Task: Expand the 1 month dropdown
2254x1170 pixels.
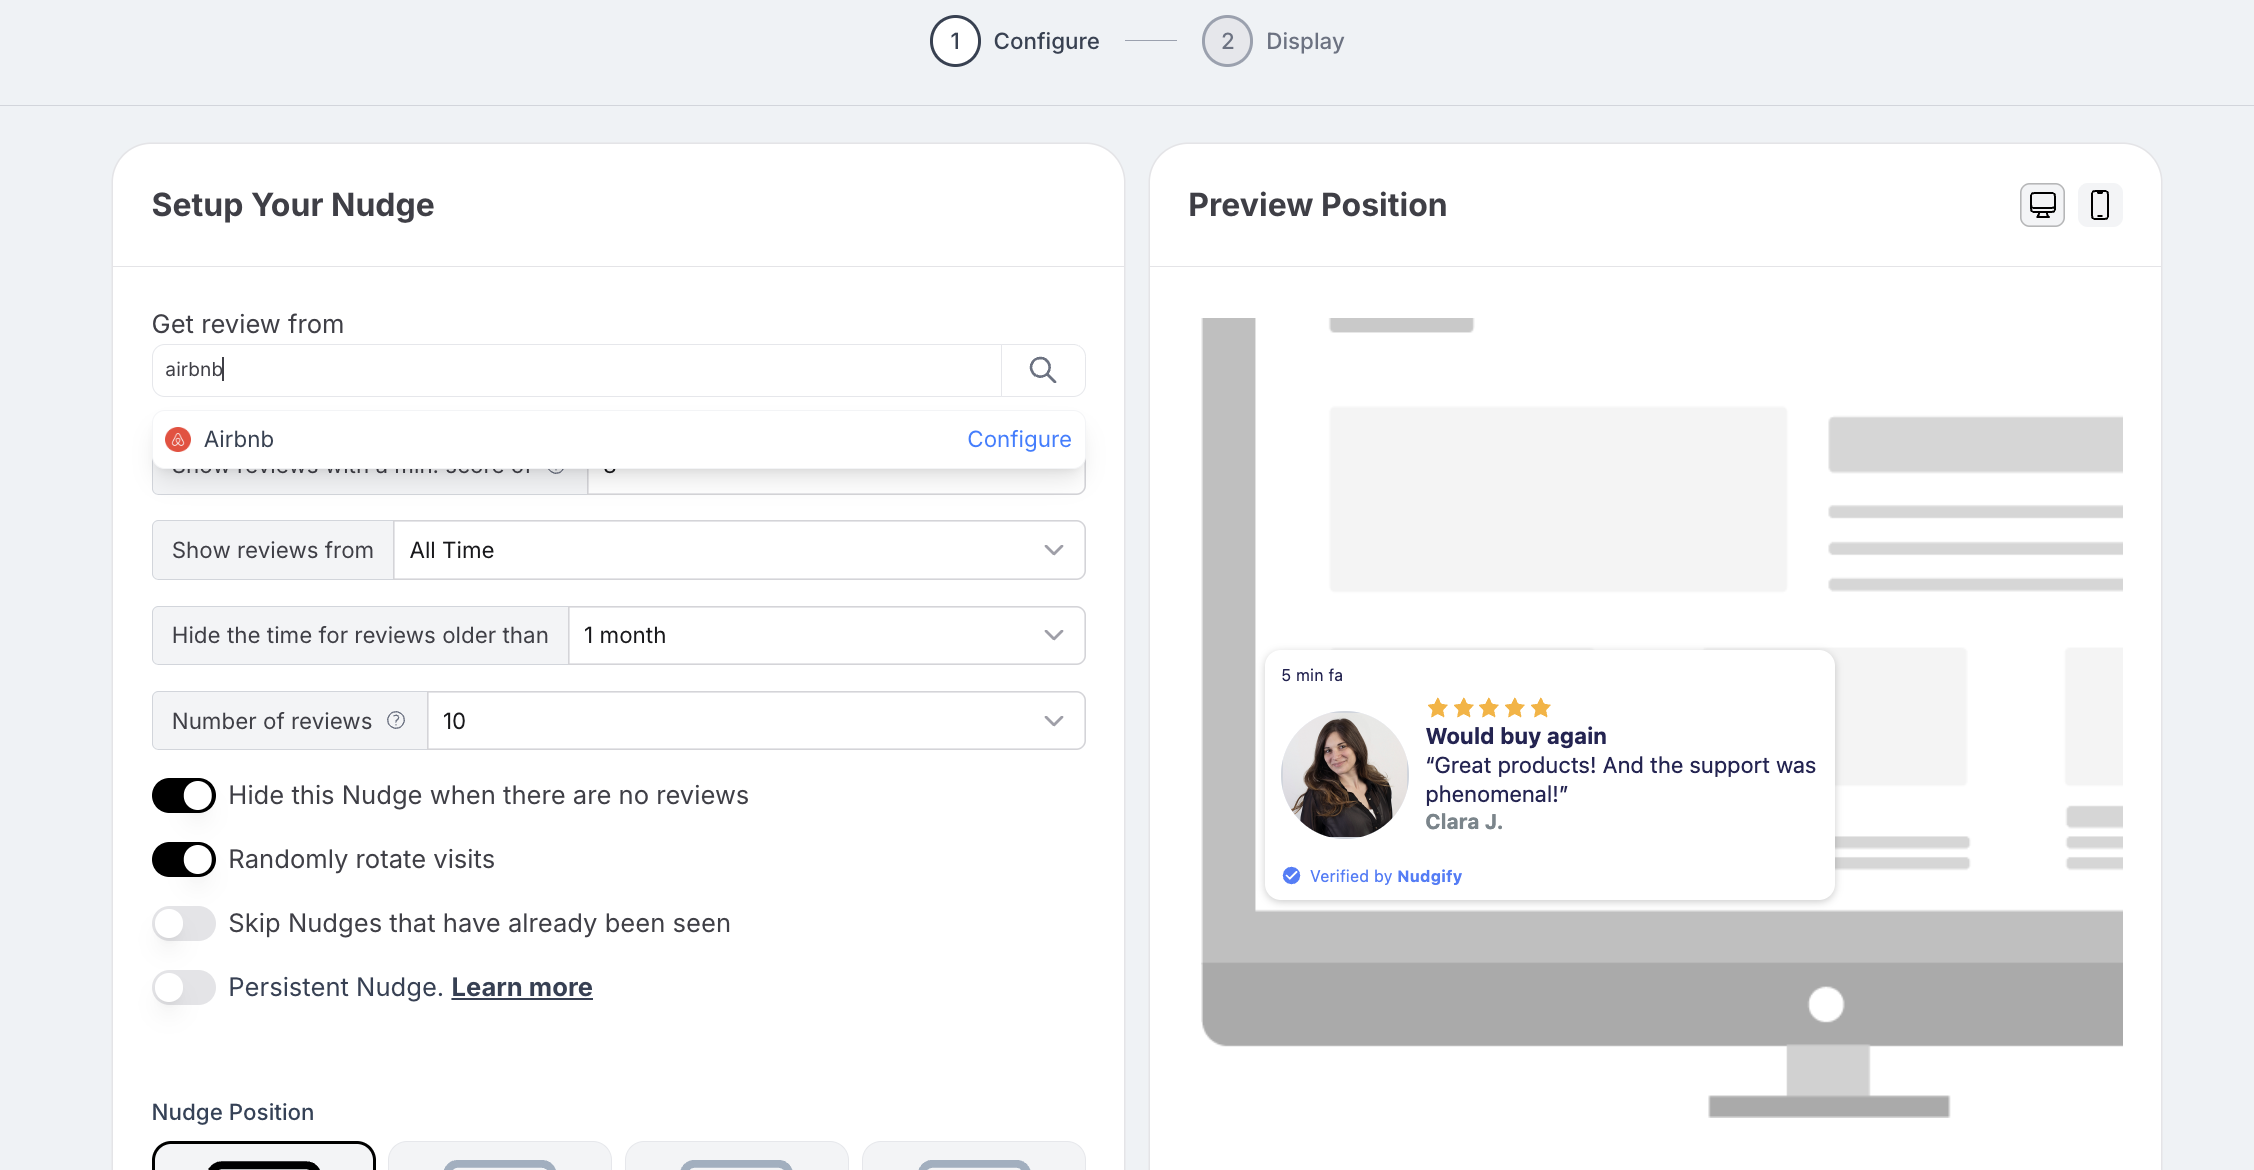Action: (825, 636)
